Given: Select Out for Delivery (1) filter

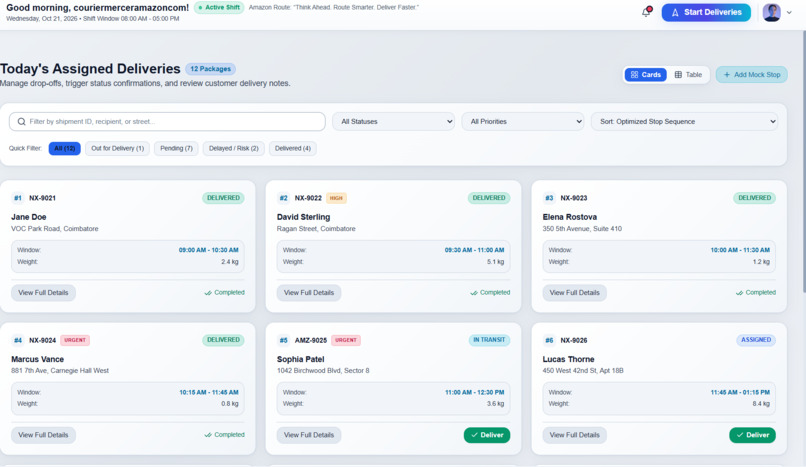Looking at the screenshot, I should tap(118, 148).
